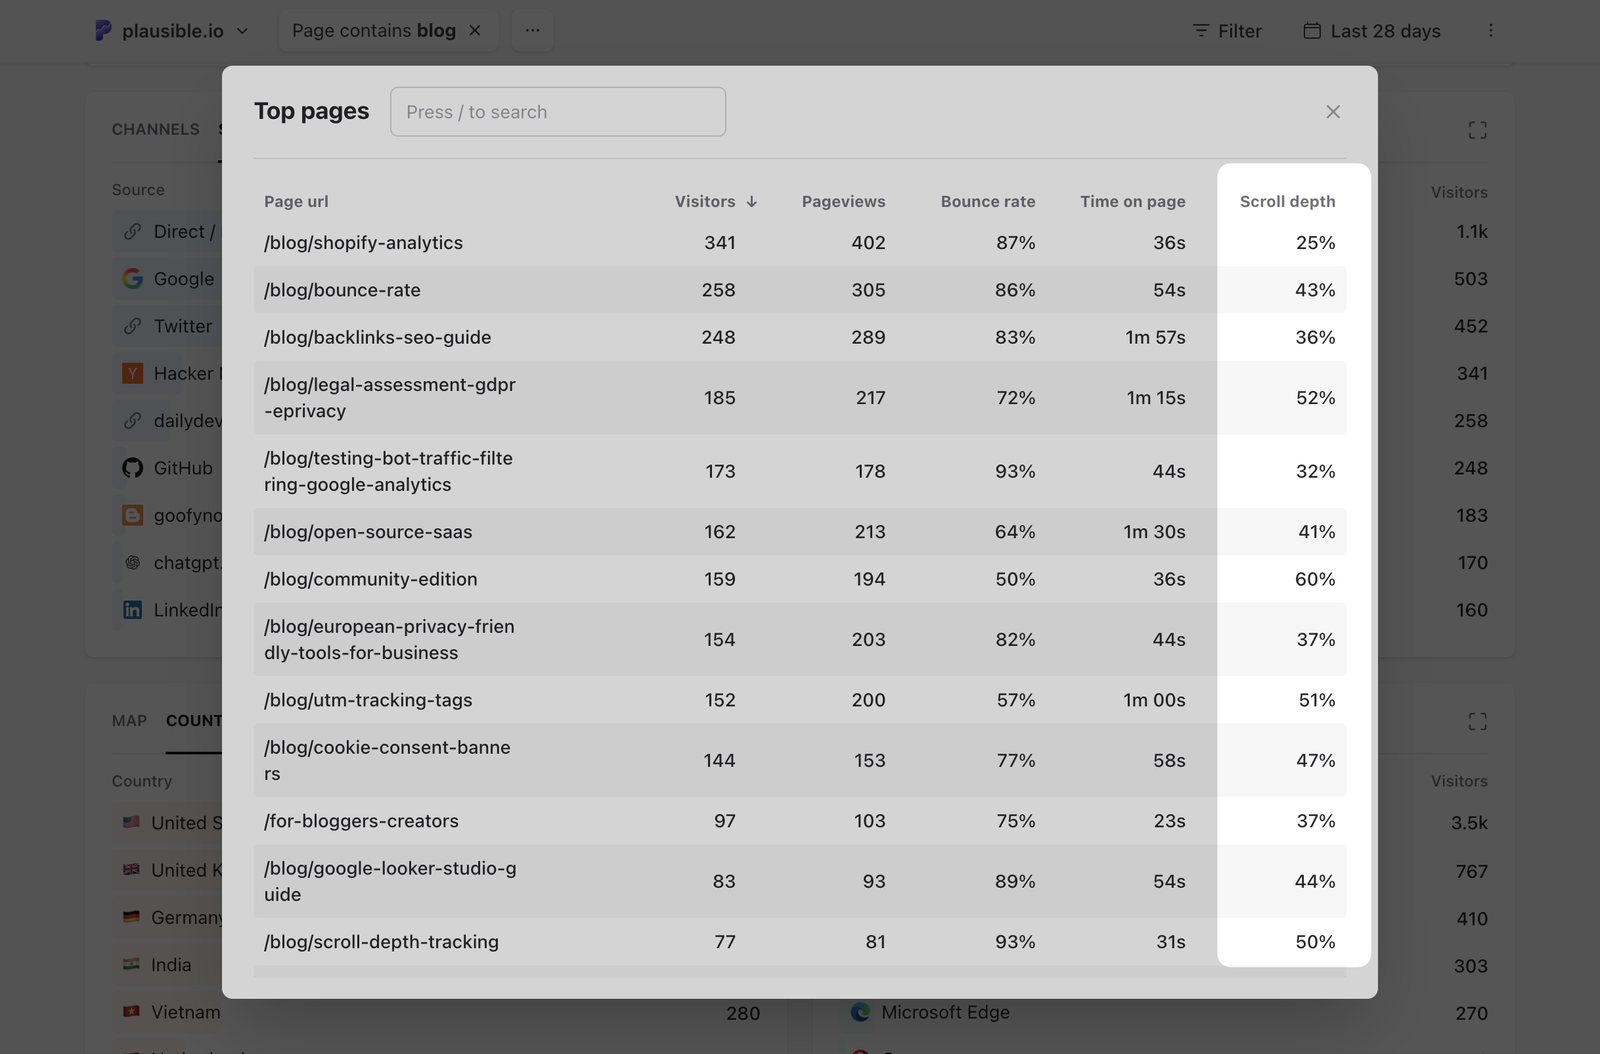
Task: Click the 1m 57s time on page cell
Action: tap(1155, 337)
